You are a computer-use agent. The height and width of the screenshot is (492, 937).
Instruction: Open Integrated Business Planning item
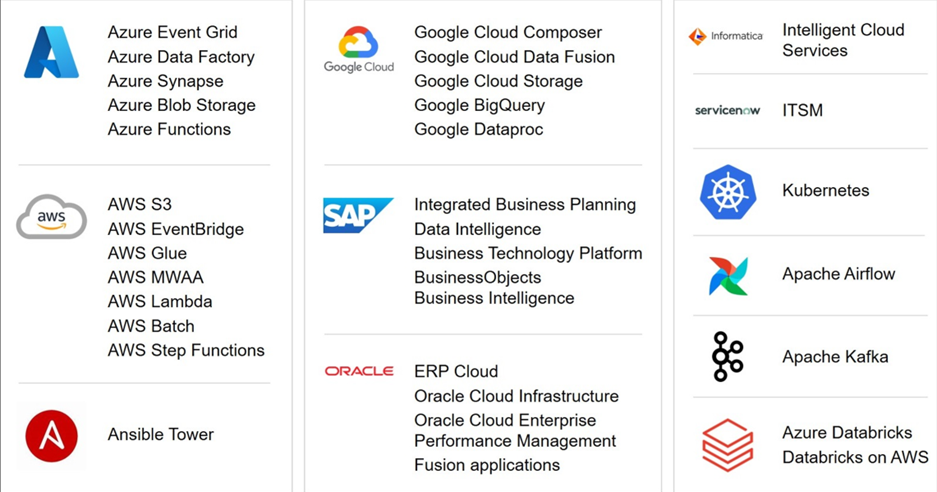click(x=525, y=205)
